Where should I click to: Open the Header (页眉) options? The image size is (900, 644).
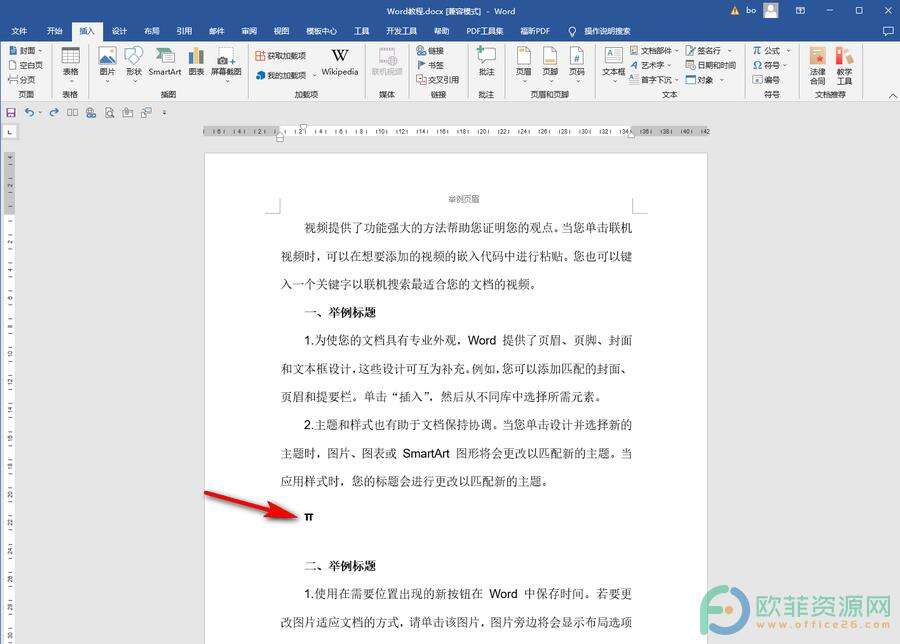(x=523, y=64)
